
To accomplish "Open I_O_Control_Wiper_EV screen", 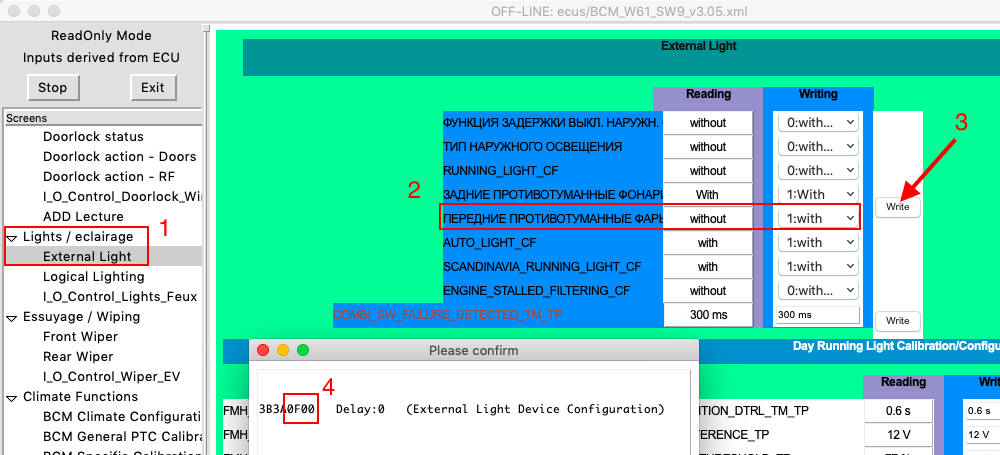I will pos(112,377).
